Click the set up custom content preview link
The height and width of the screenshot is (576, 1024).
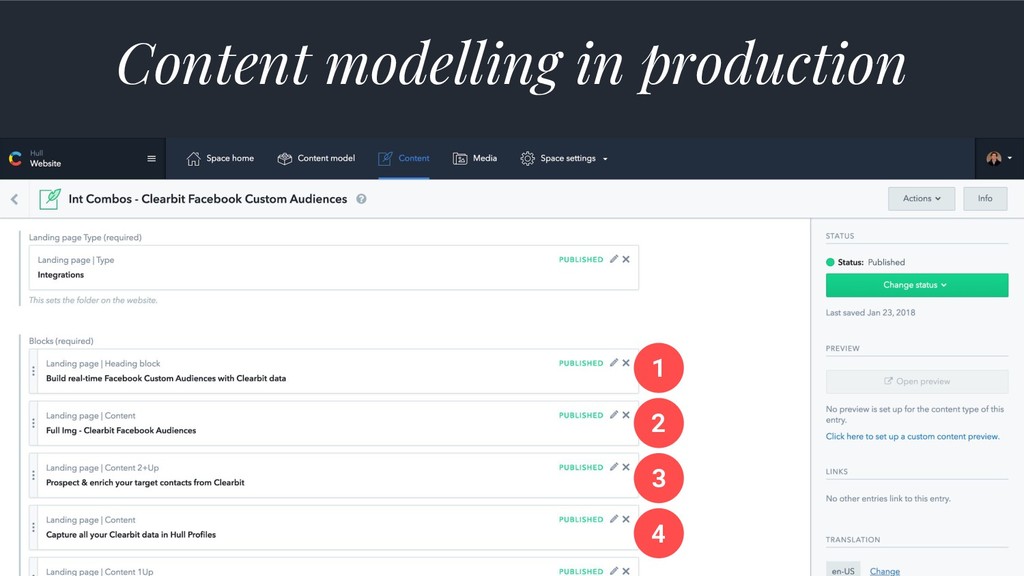(912, 436)
